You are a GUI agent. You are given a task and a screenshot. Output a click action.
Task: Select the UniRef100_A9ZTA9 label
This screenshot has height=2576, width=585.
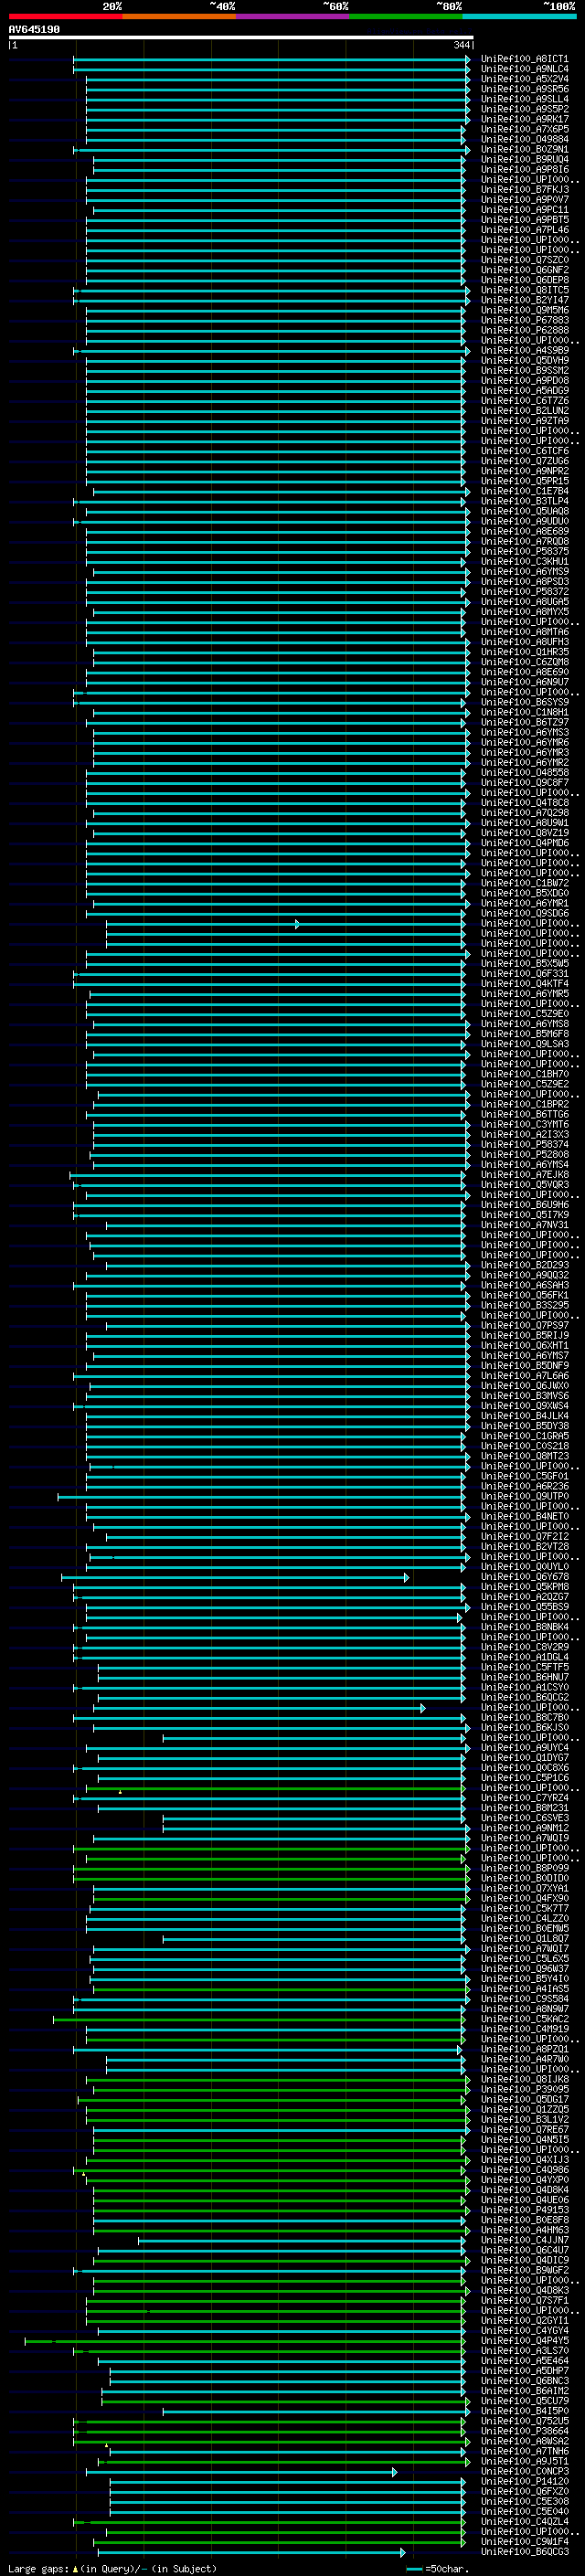[x=524, y=421]
